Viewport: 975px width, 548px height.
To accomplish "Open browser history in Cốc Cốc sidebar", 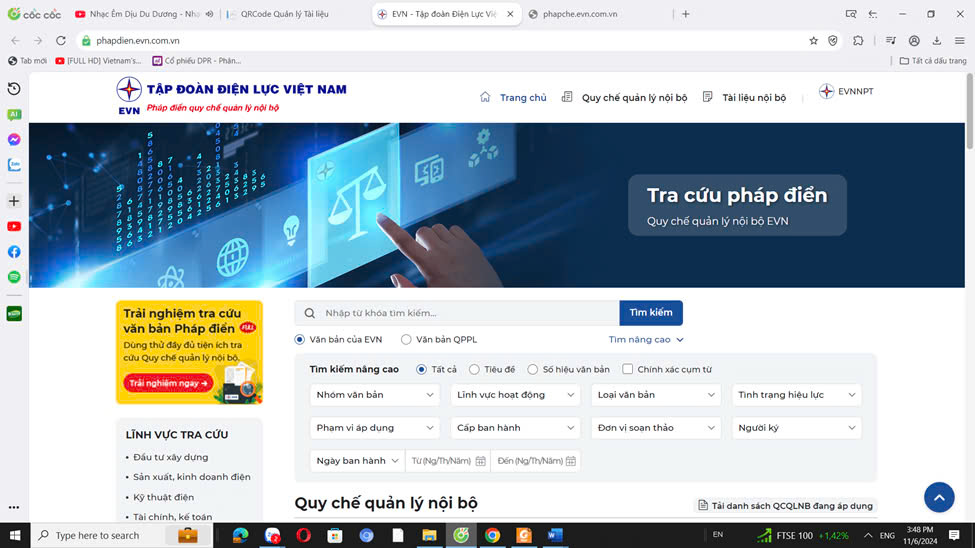I will tap(14, 89).
